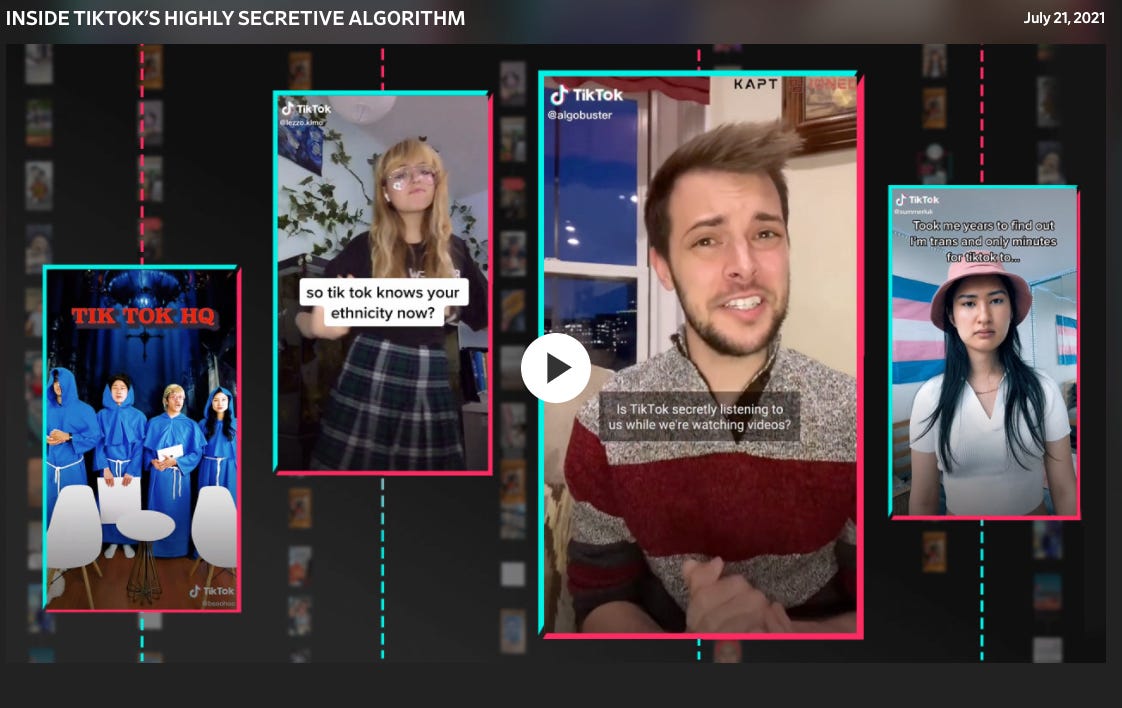Play the video with the center play button
The width and height of the screenshot is (1122, 708).
[x=555, y=368]
